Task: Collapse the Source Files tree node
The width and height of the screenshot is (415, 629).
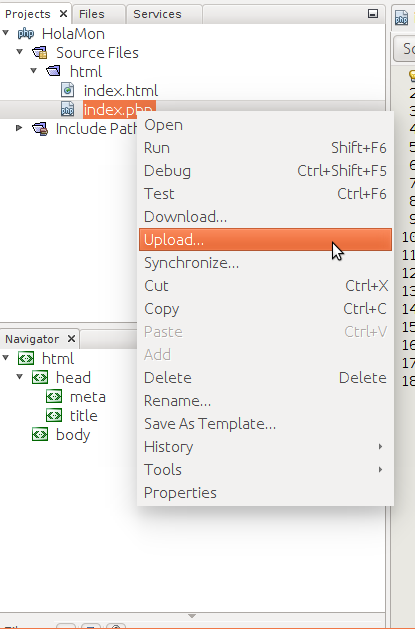Action: point(20,52)
